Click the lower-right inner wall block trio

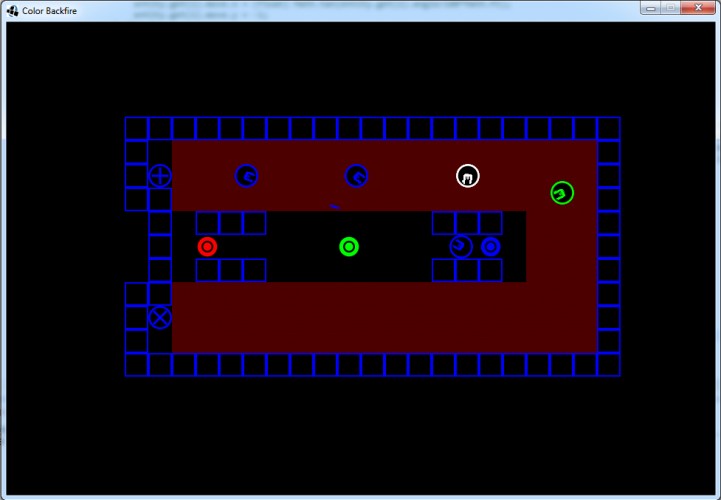[x=467, y=270]
